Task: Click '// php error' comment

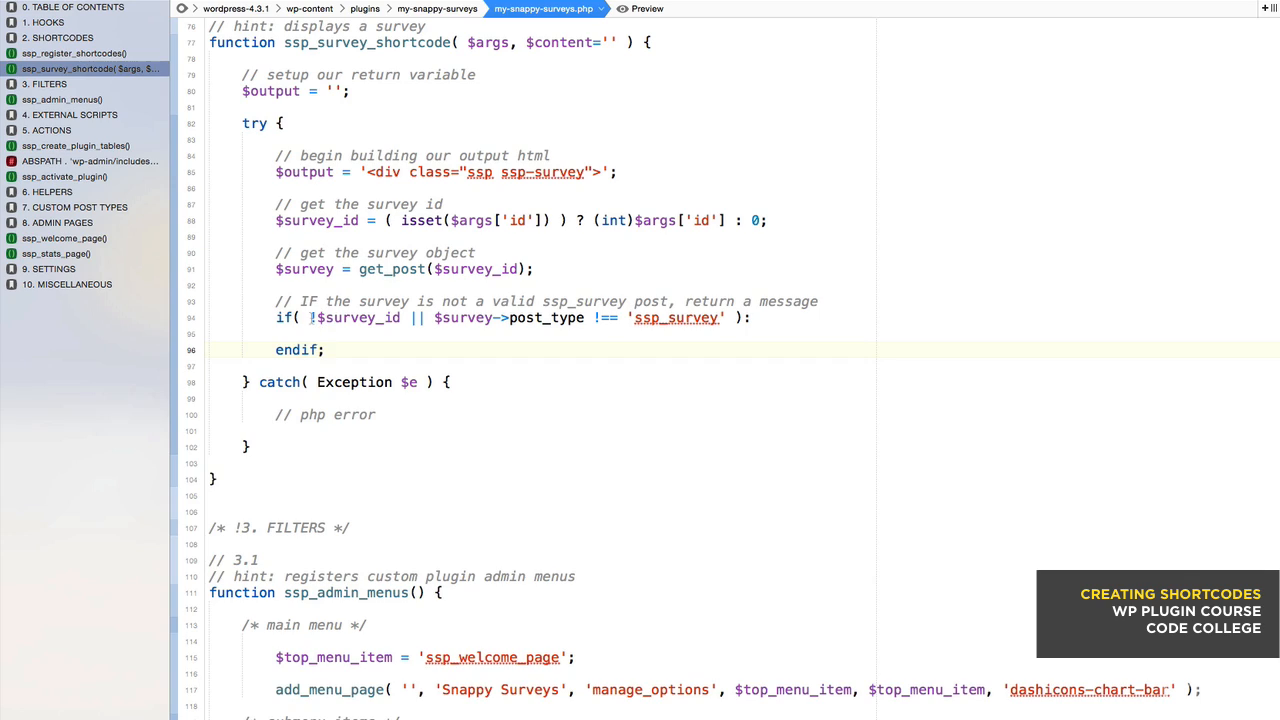Action: [325, 415]
